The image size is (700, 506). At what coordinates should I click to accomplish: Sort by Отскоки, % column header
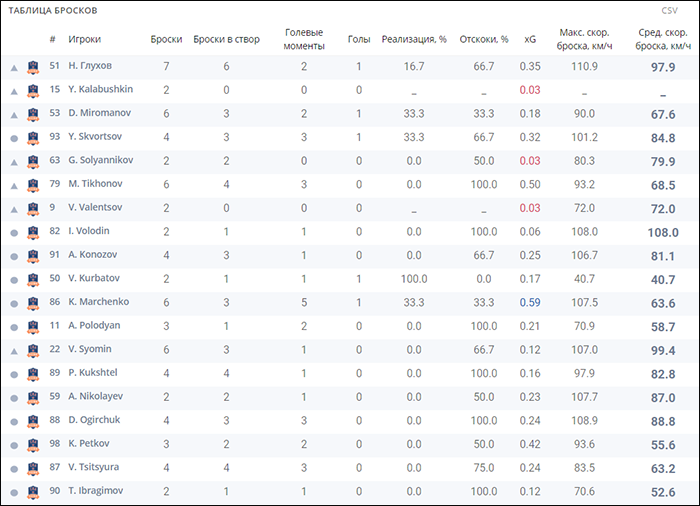pyautogui.click(x=484, y=39)
